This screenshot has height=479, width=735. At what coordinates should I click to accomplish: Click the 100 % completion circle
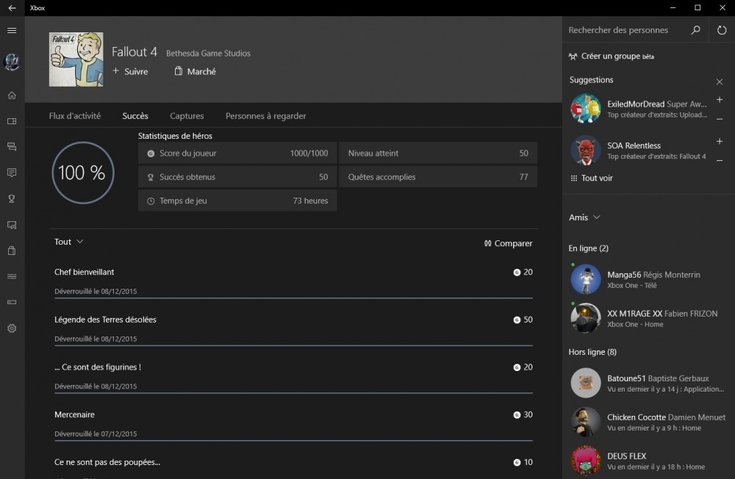pyautogui.click(x=83, y=173)
